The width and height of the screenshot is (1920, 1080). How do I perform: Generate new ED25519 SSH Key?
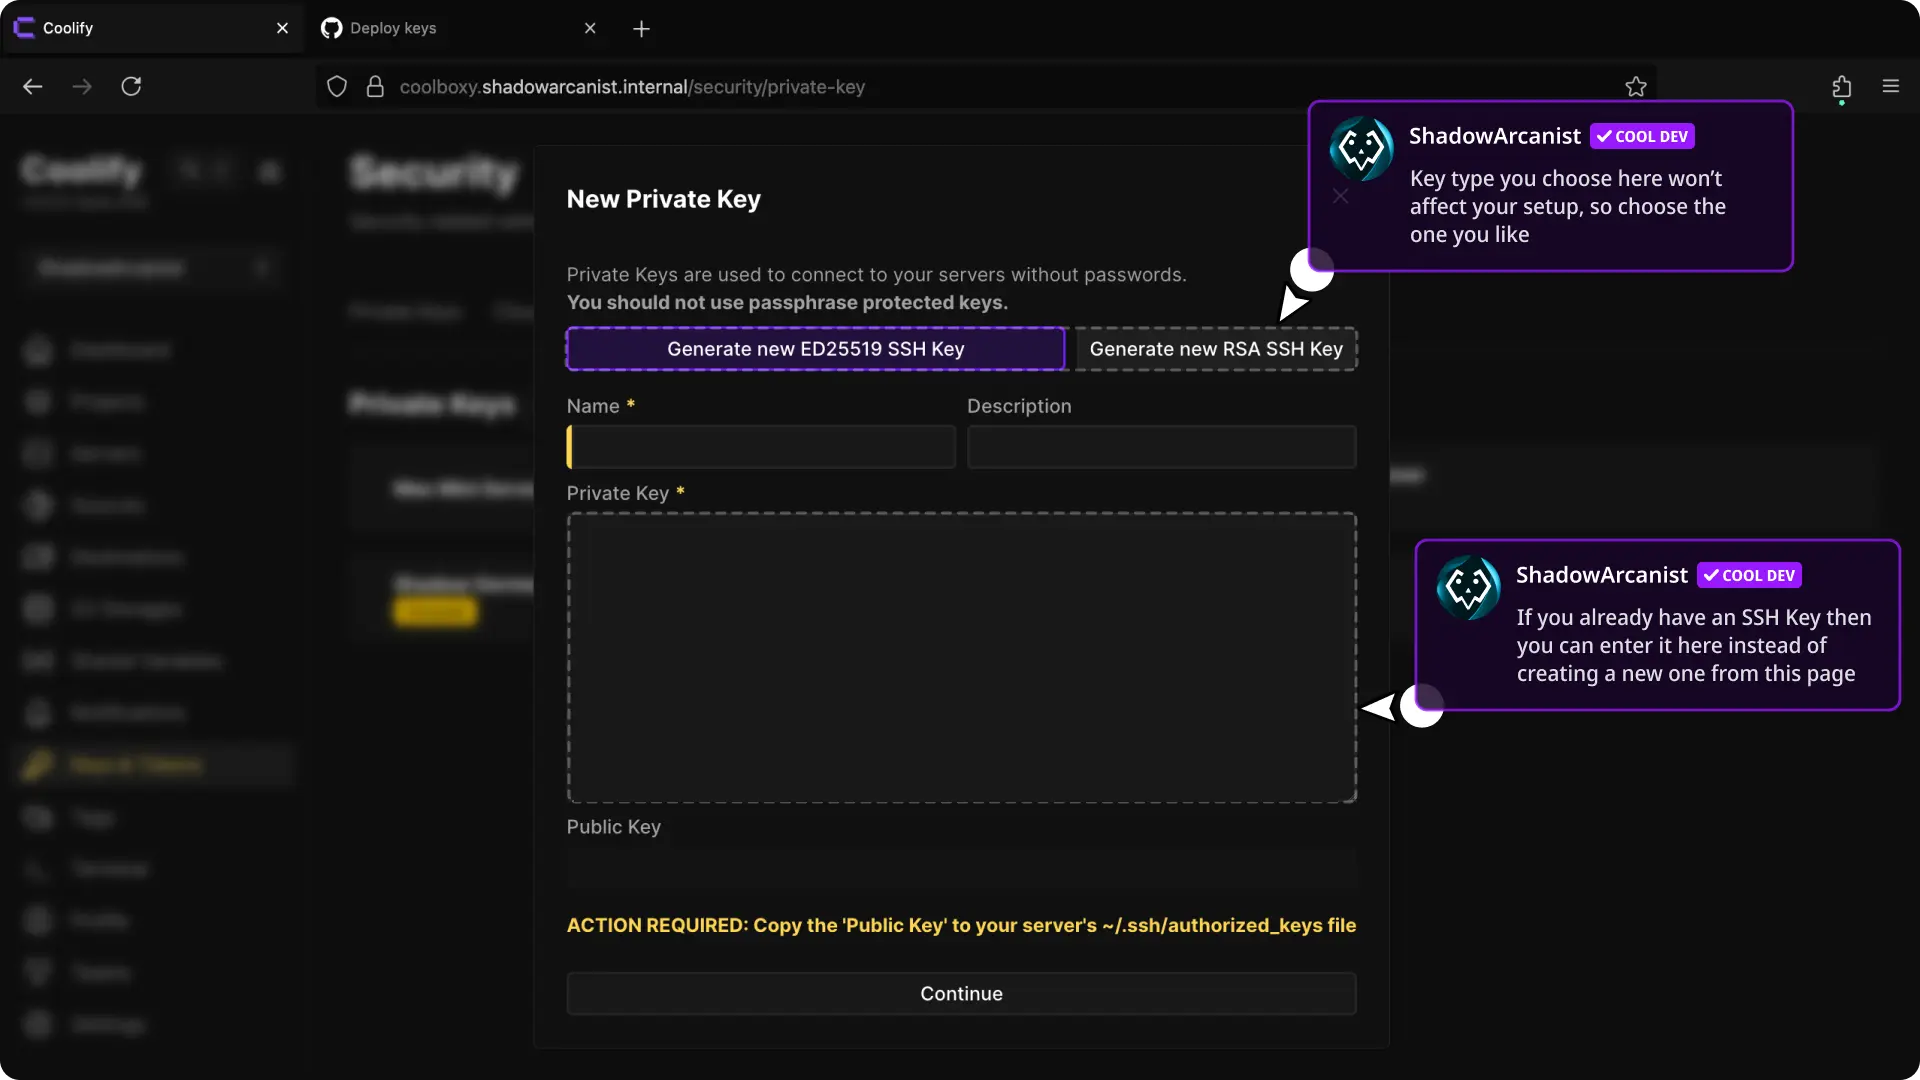pyautogui.click(x=815, y=349)
